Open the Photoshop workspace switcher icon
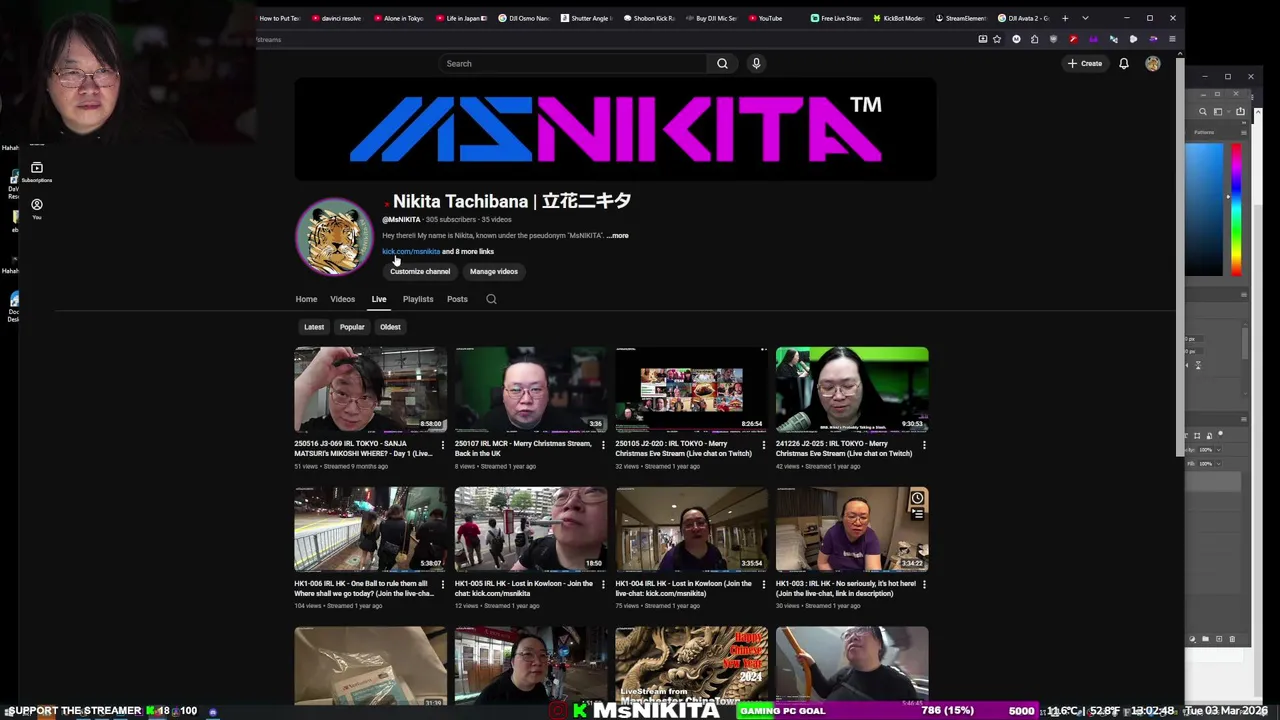This screenshot has width=1280, height=720. point(1218,111)
